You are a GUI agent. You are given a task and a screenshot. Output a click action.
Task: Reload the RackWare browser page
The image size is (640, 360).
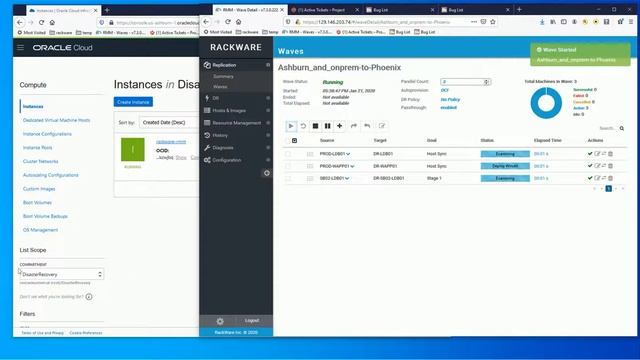point(228,22)
